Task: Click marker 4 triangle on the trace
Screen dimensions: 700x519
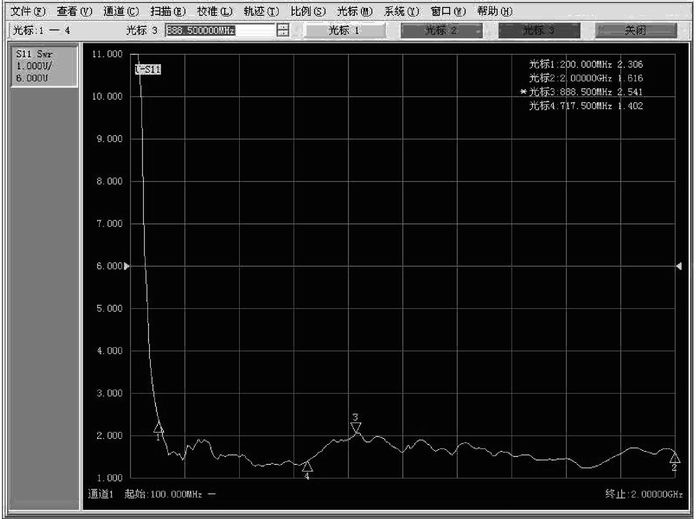Action: click(x=307, y=466)
